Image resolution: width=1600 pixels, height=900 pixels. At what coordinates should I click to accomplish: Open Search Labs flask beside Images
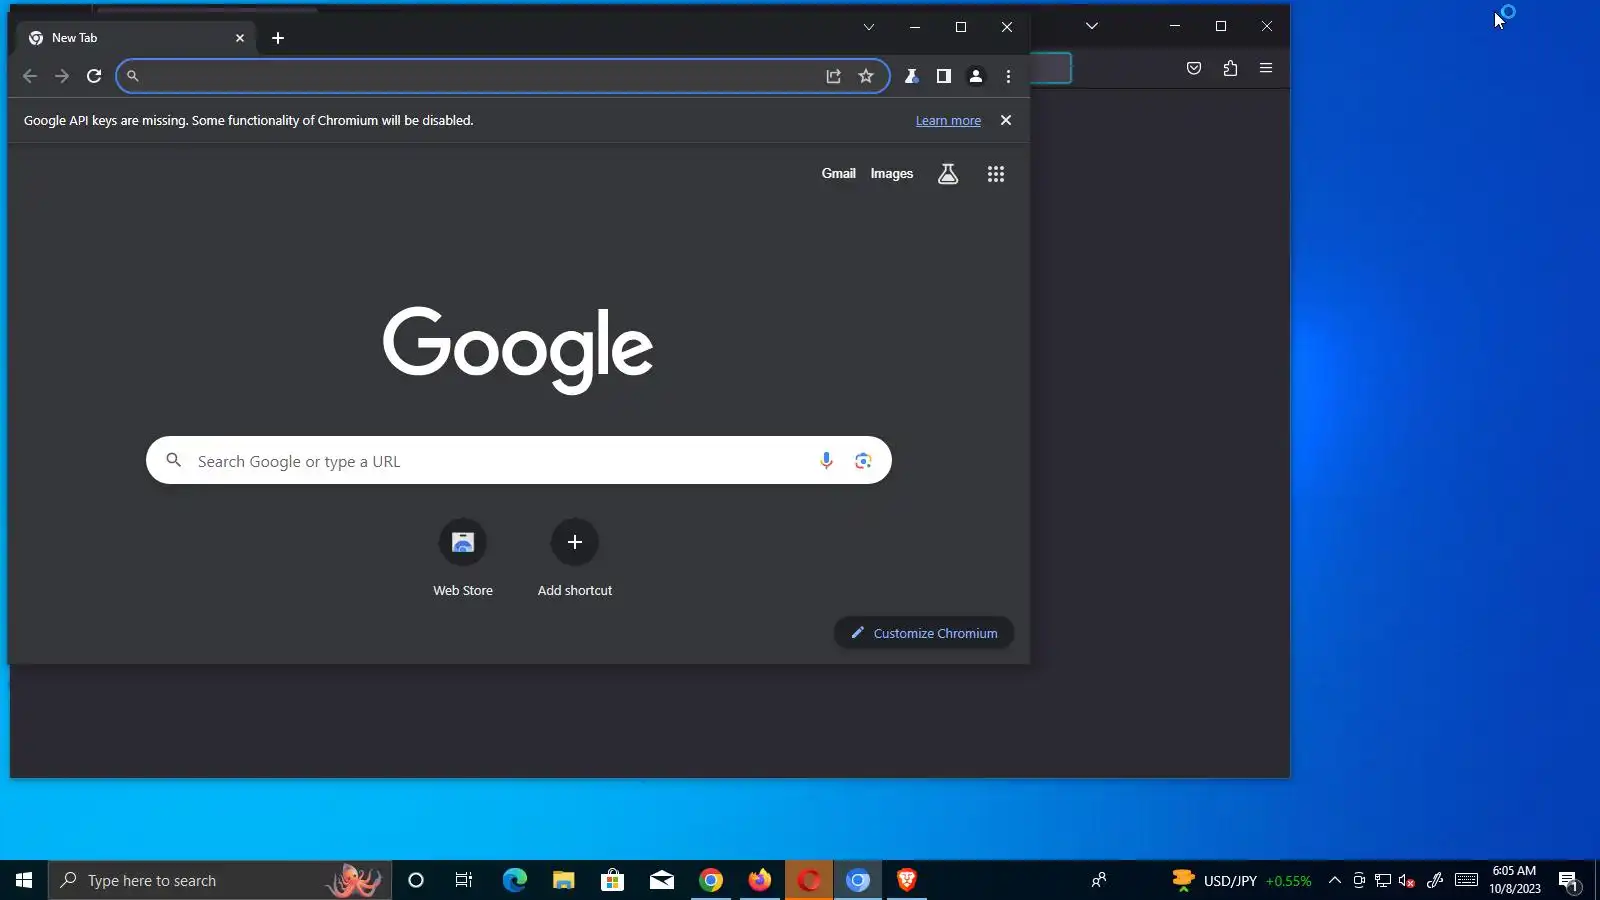948,174
